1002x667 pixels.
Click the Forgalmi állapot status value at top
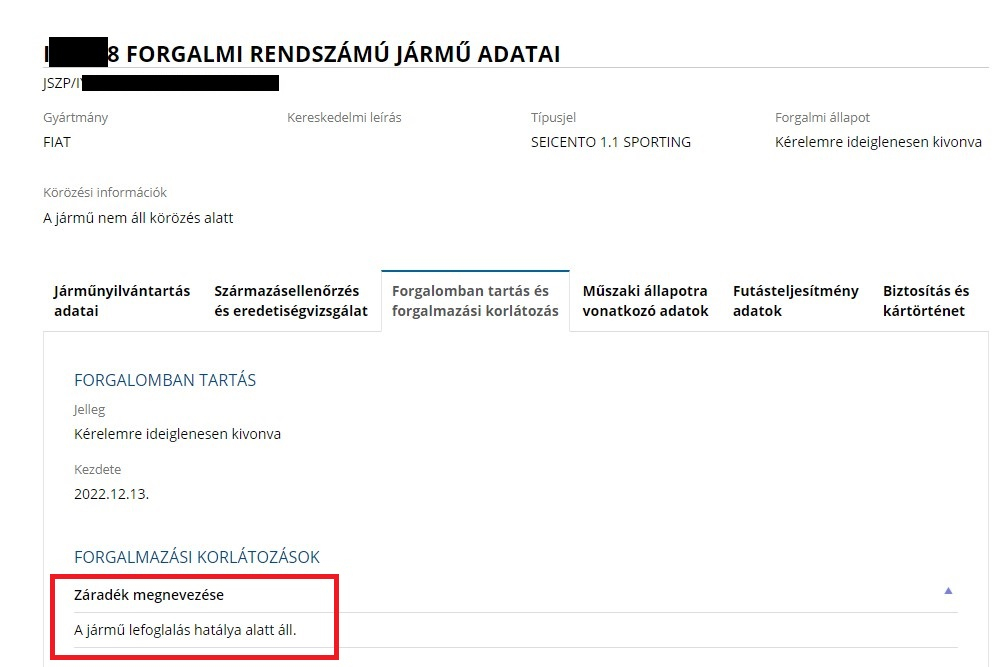point(878,142)
